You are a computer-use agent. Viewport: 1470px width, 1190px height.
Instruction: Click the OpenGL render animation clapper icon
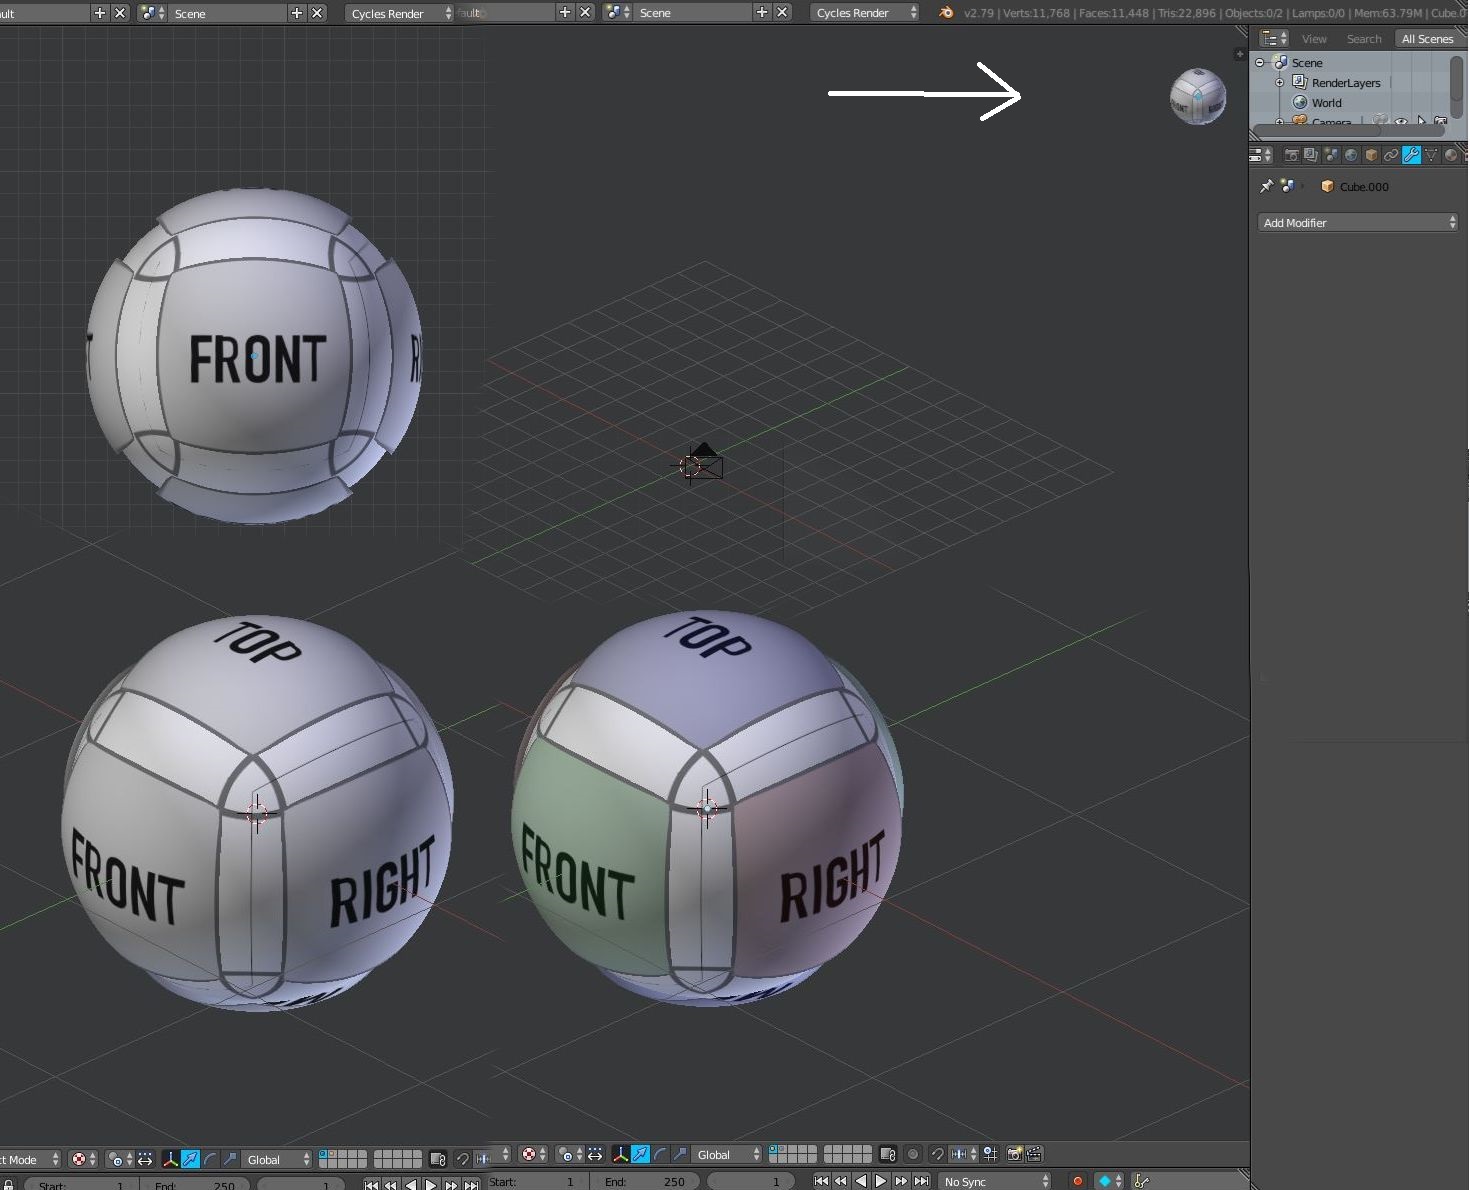tap(1034, 1154)
